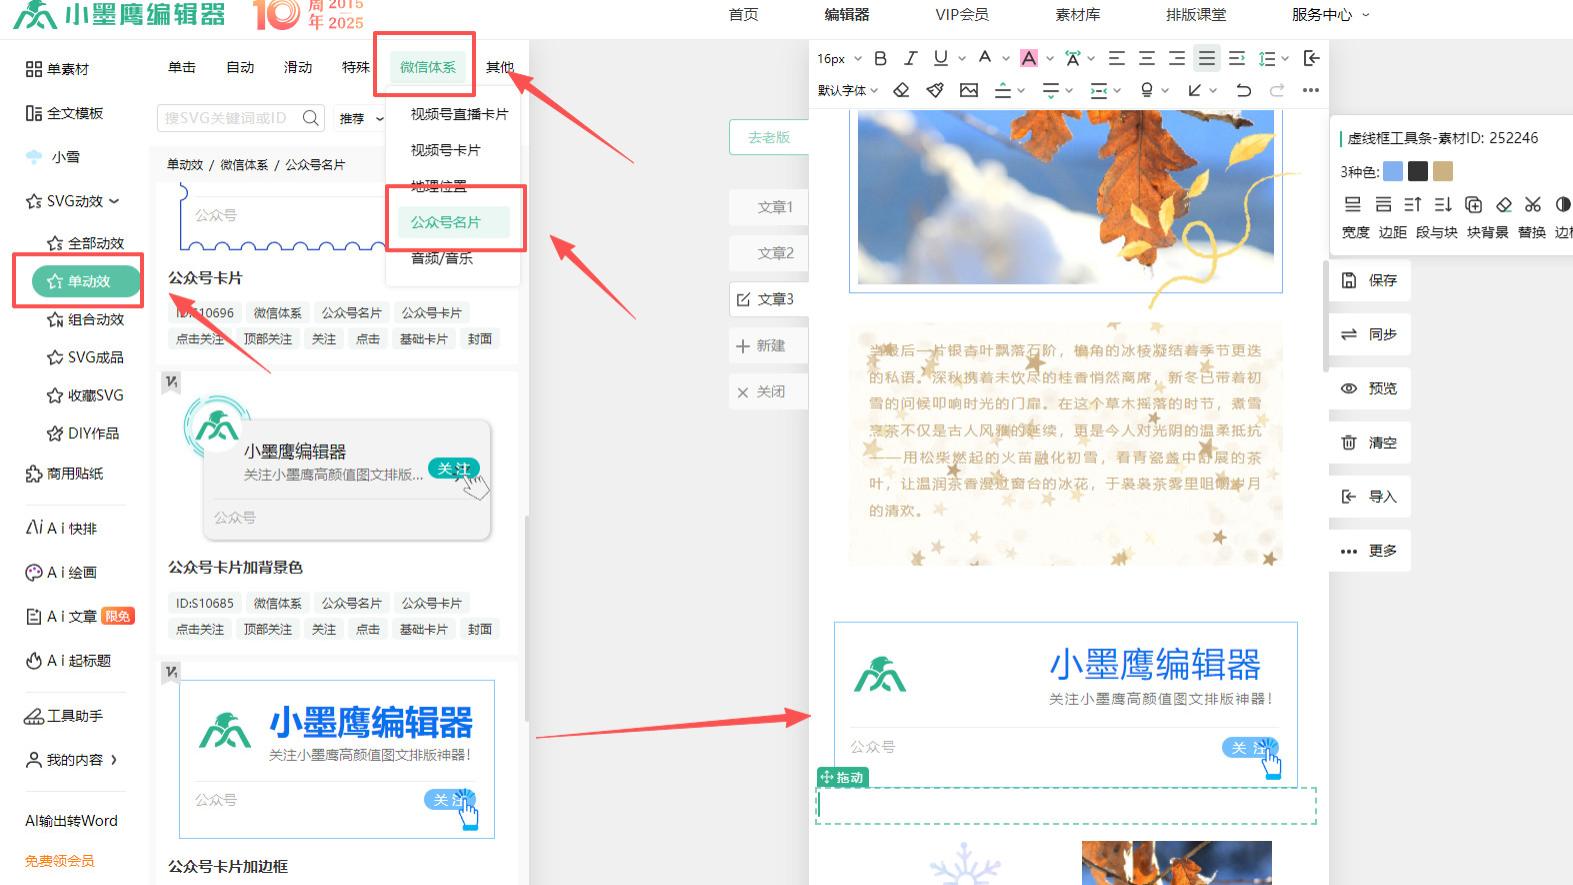Expand underline style dropdown arrow
1573x885 pixels.
[x=962, y=59]
